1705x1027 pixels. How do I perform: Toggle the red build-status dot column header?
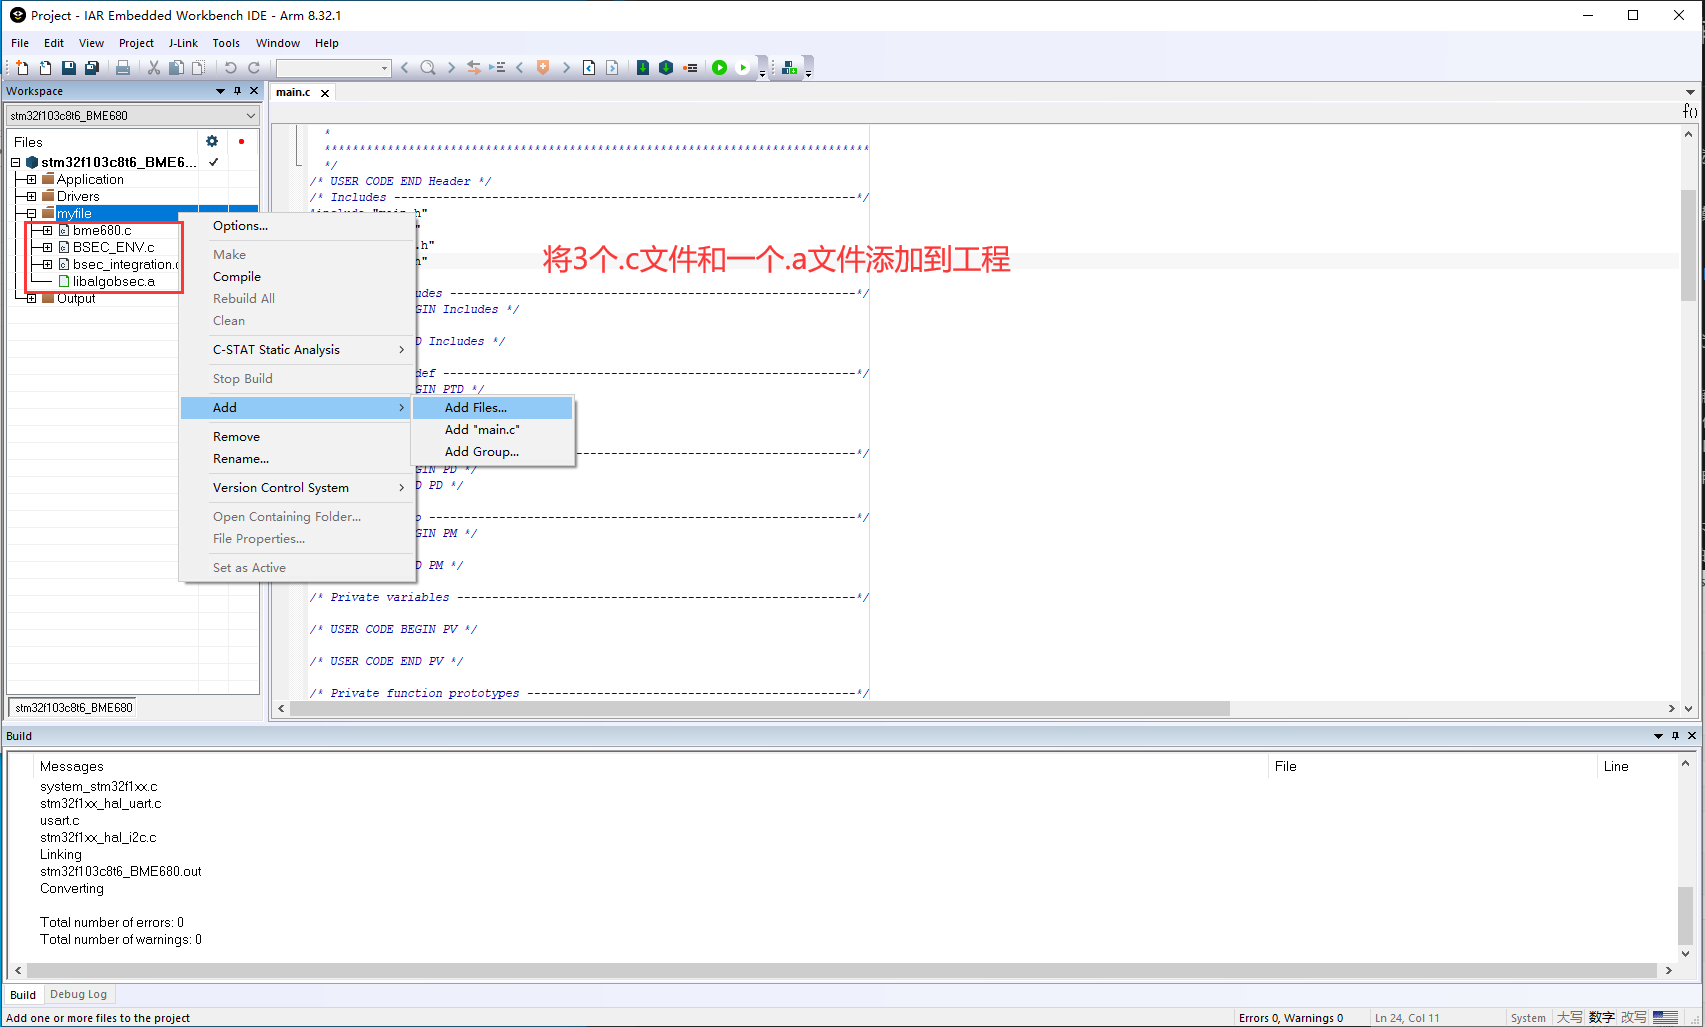(x=242, y=141)
